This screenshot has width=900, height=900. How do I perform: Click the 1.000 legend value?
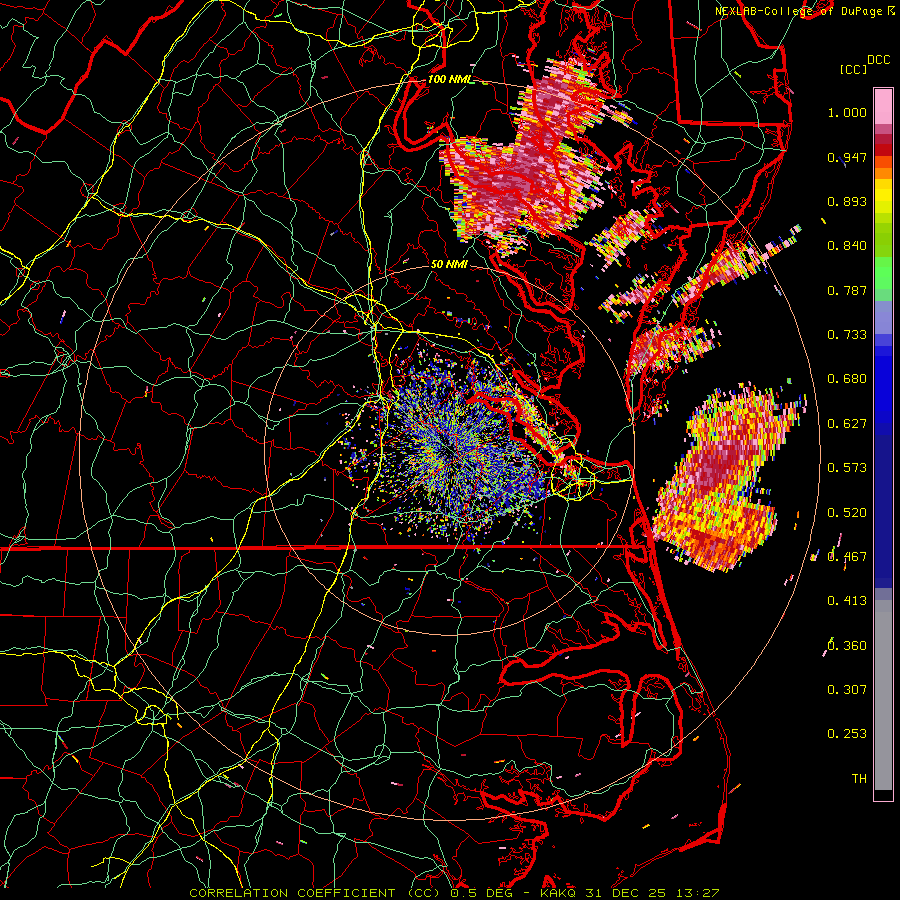tap(847, 112)
